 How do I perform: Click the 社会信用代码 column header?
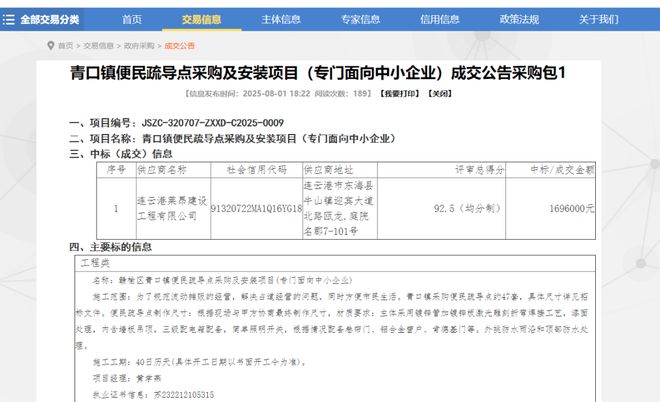click(x=256, y=170)
